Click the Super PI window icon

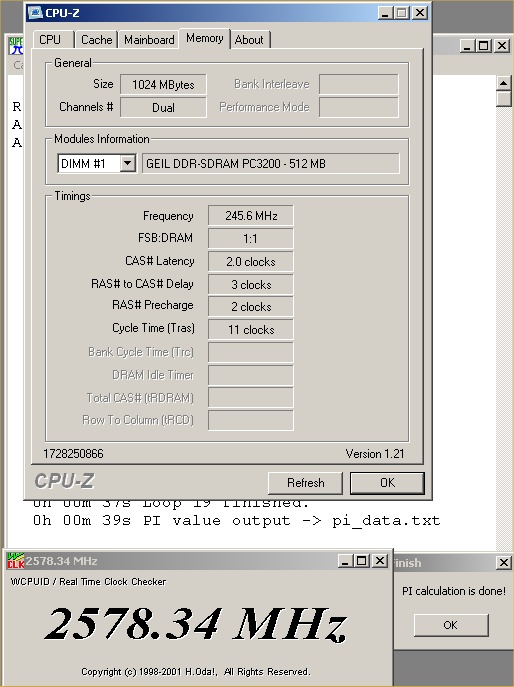tap(16, 46)
